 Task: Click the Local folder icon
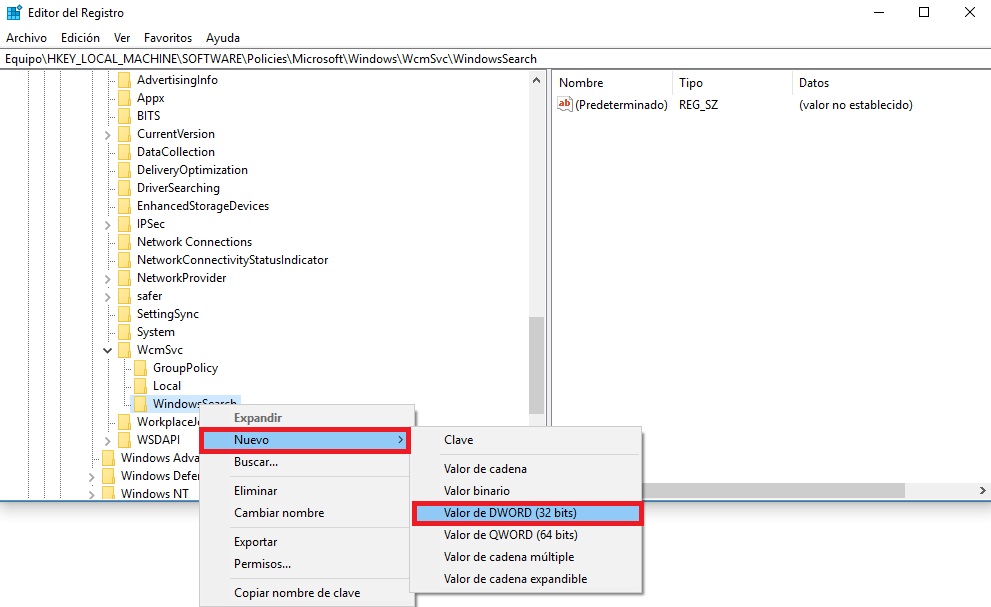click(140, 386)
